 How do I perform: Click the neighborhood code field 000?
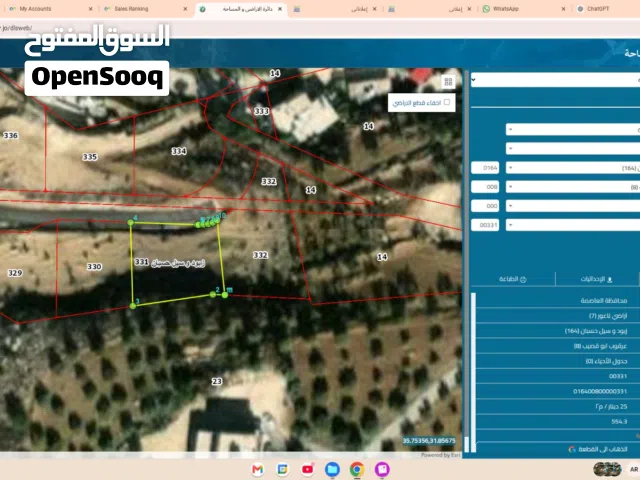pos(485,206)
